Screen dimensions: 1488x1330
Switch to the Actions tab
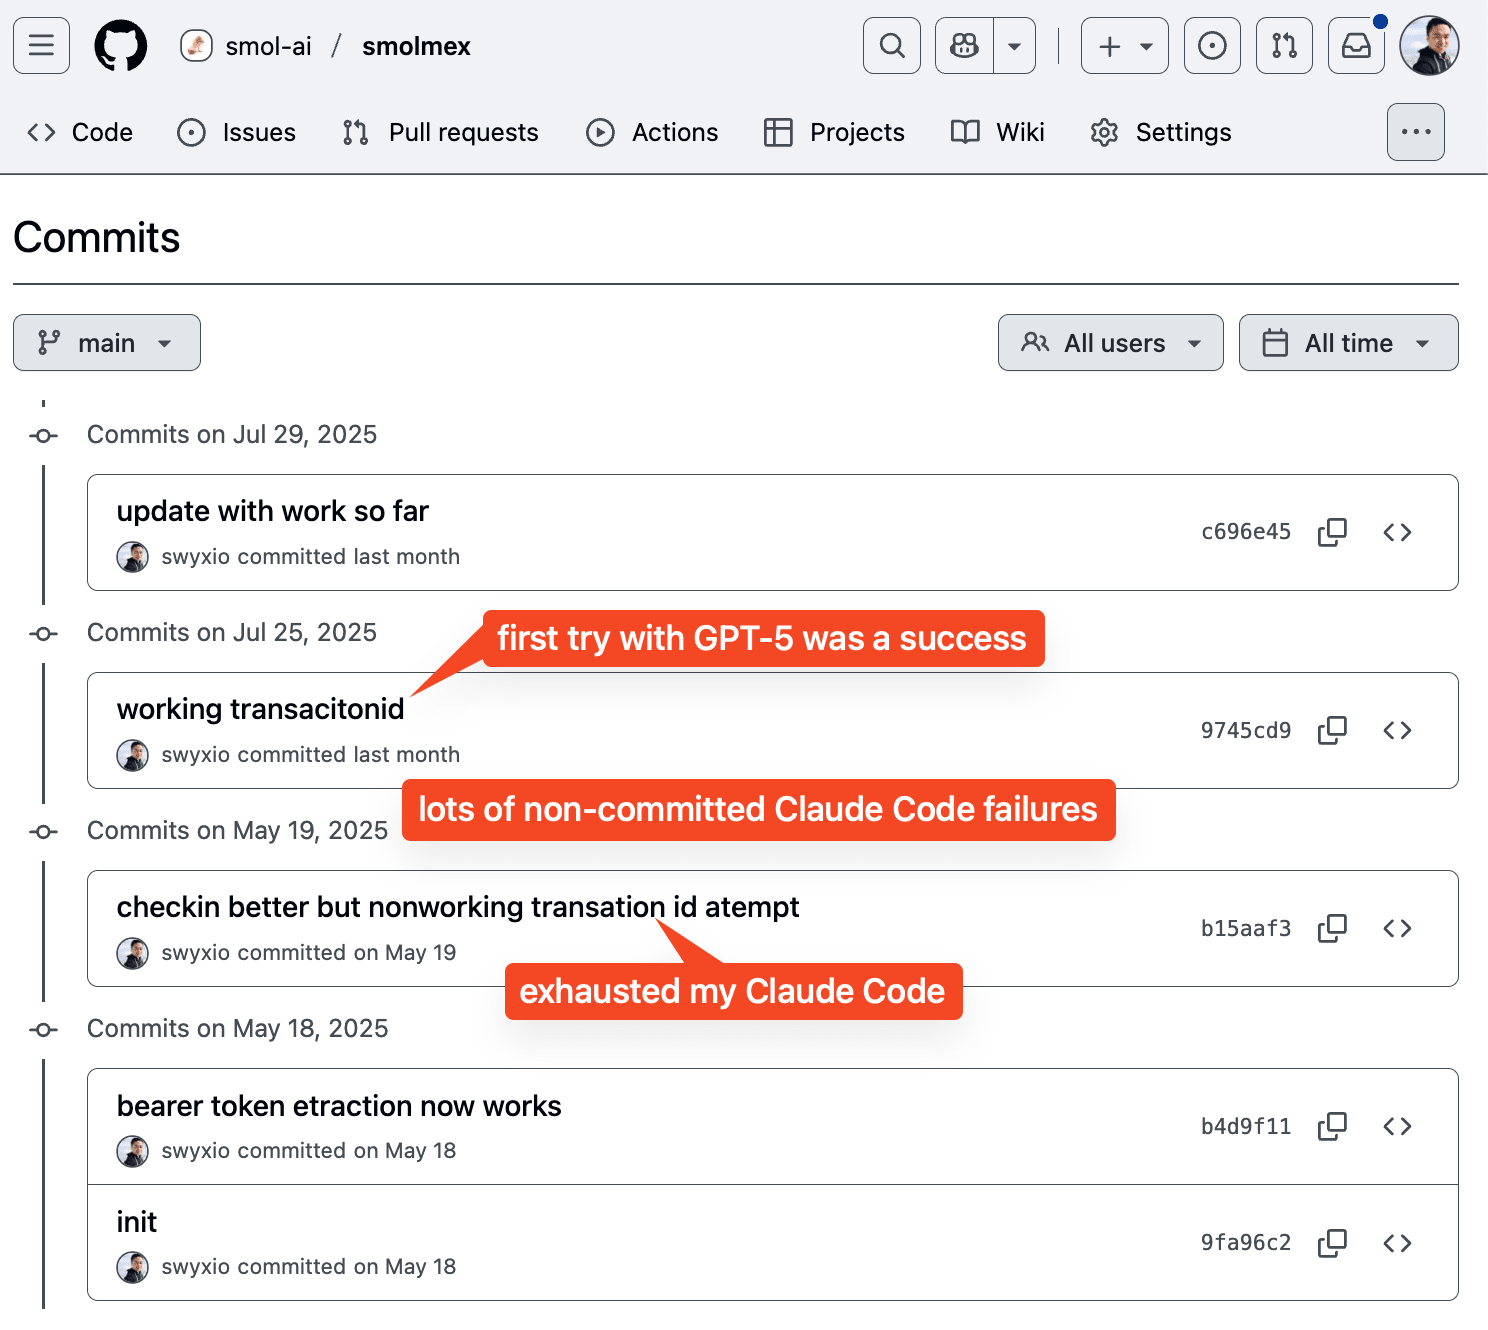coord(652,132)
